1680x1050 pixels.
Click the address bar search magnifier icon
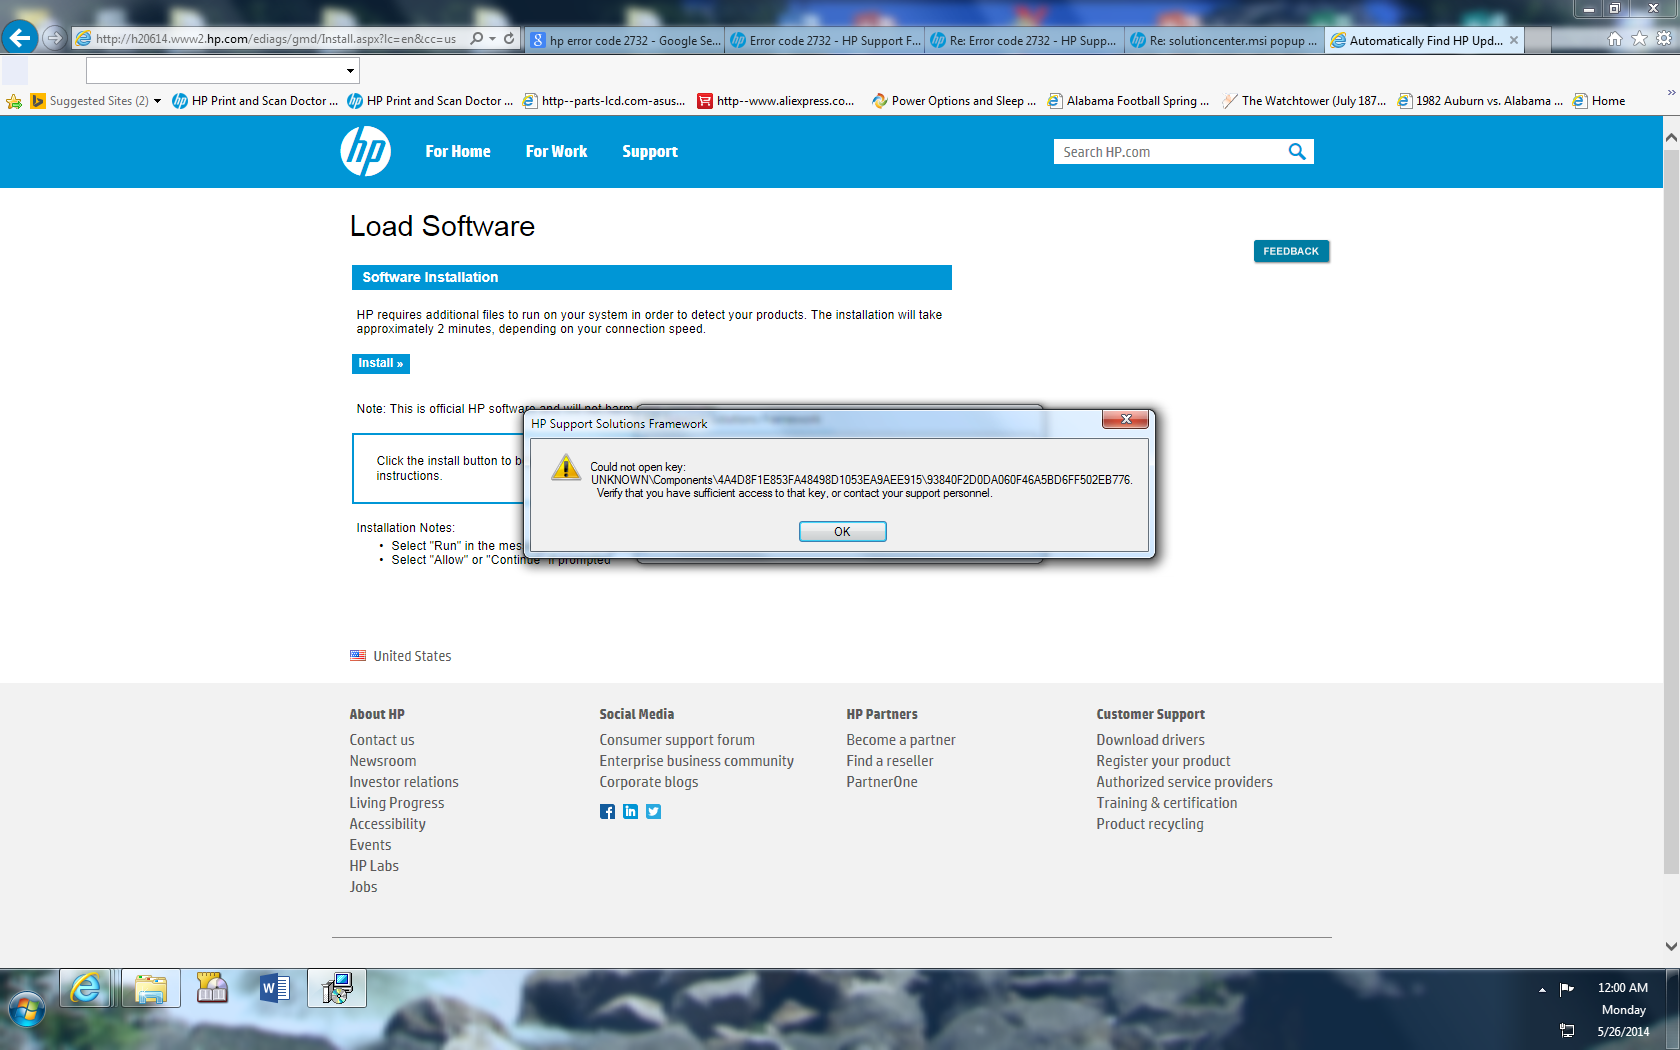477,39
